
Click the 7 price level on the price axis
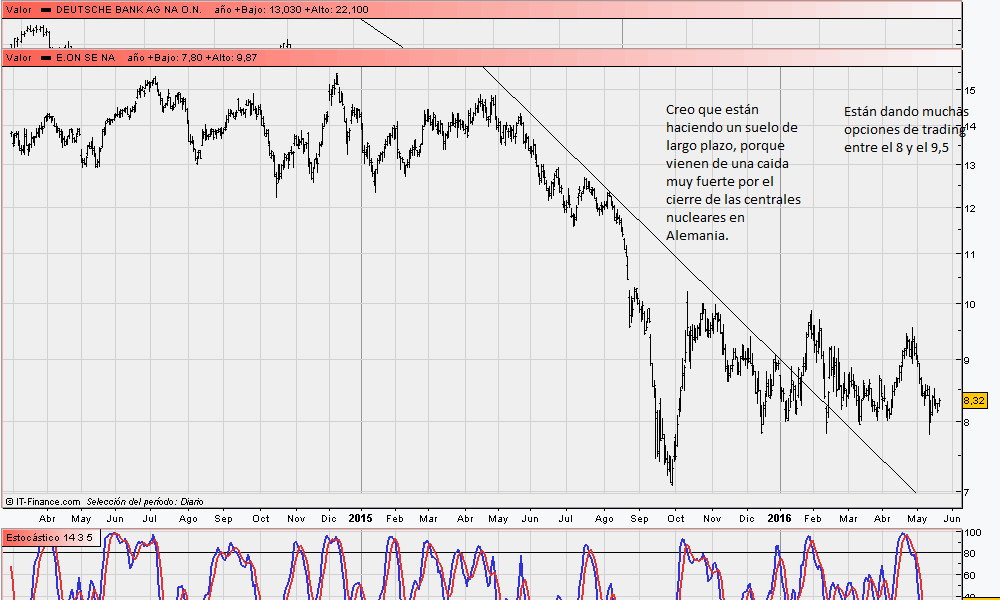(966, 491)
